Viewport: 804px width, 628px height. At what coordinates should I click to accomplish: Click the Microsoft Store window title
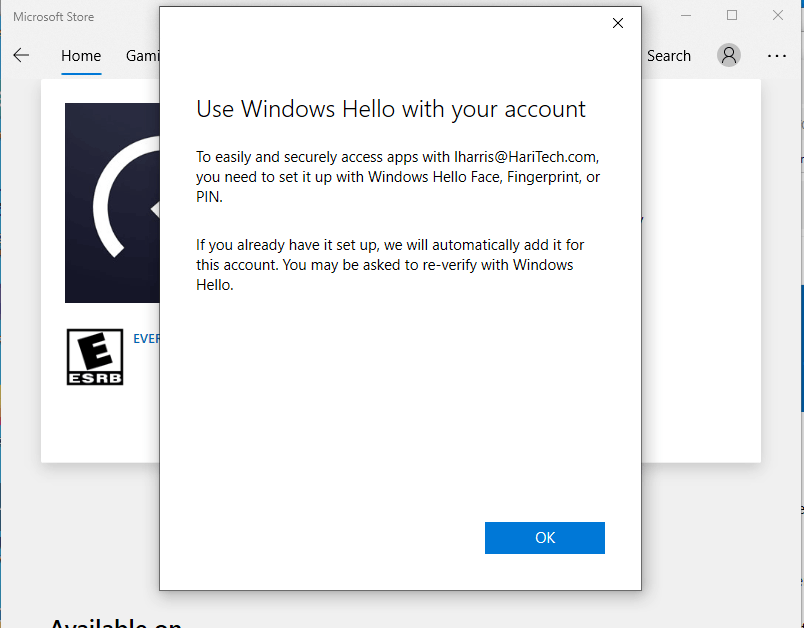[53, 17]
